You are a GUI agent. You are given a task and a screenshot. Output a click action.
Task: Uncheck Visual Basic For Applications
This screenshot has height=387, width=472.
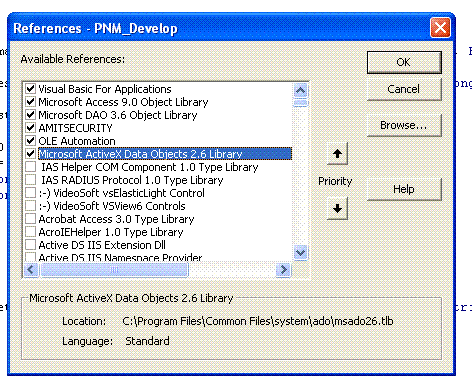pyautogui.click(x=31, y=89)
